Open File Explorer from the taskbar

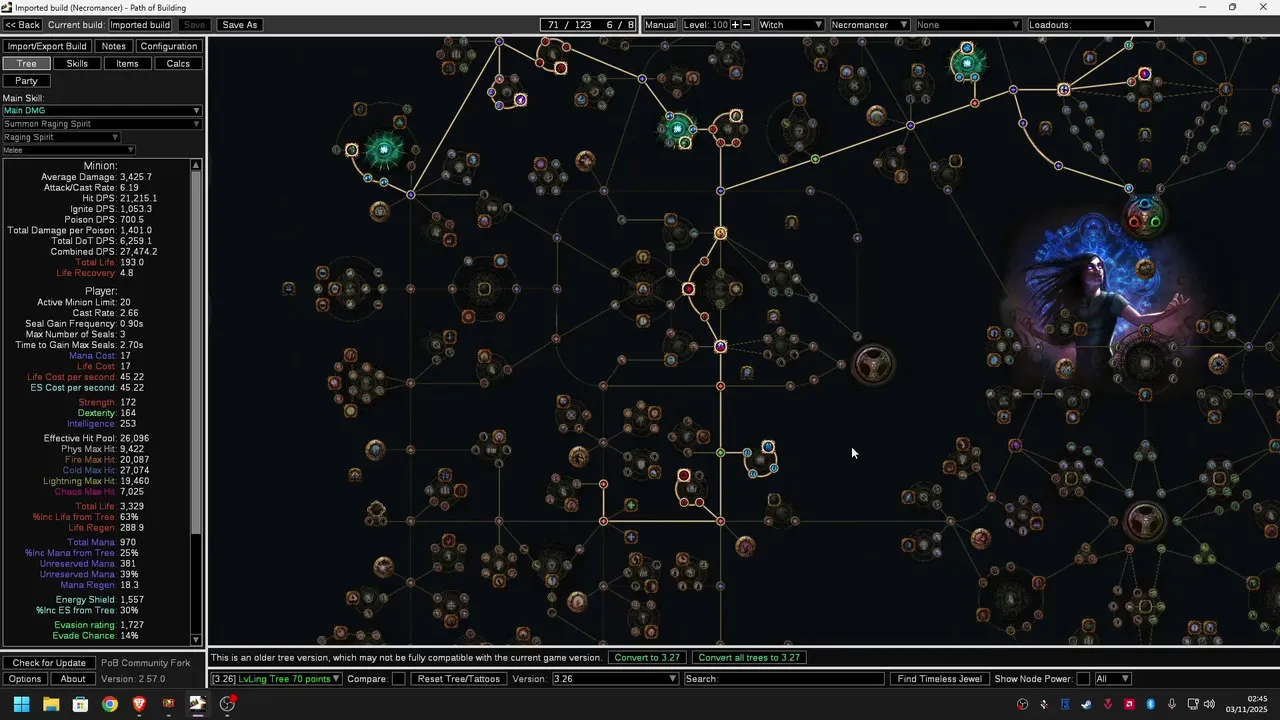[x=51, y=704]
